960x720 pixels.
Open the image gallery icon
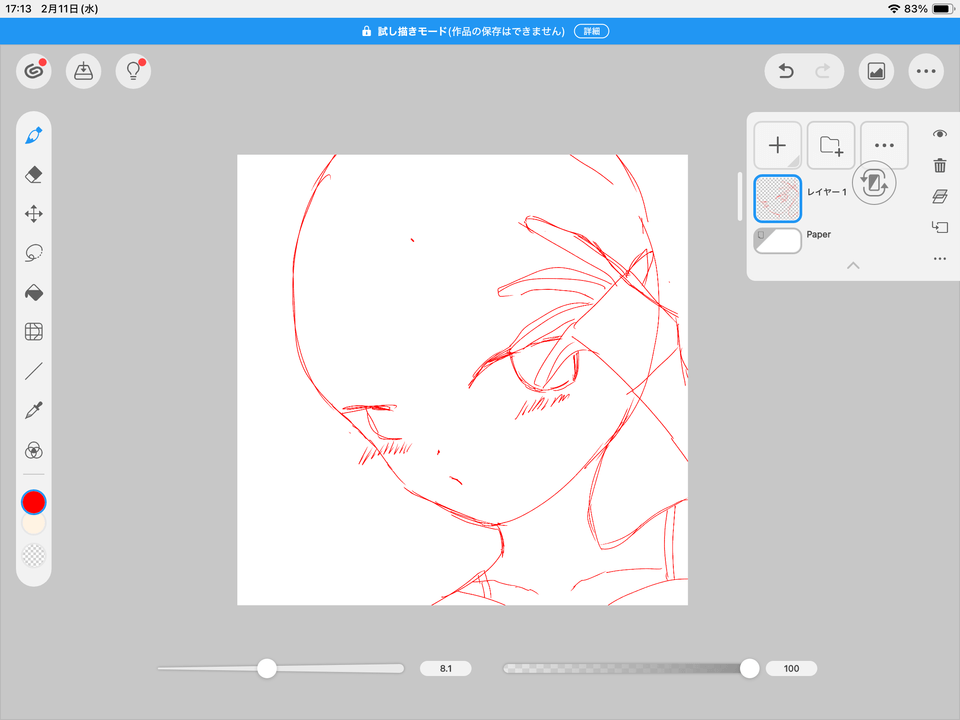pos(876,71)
